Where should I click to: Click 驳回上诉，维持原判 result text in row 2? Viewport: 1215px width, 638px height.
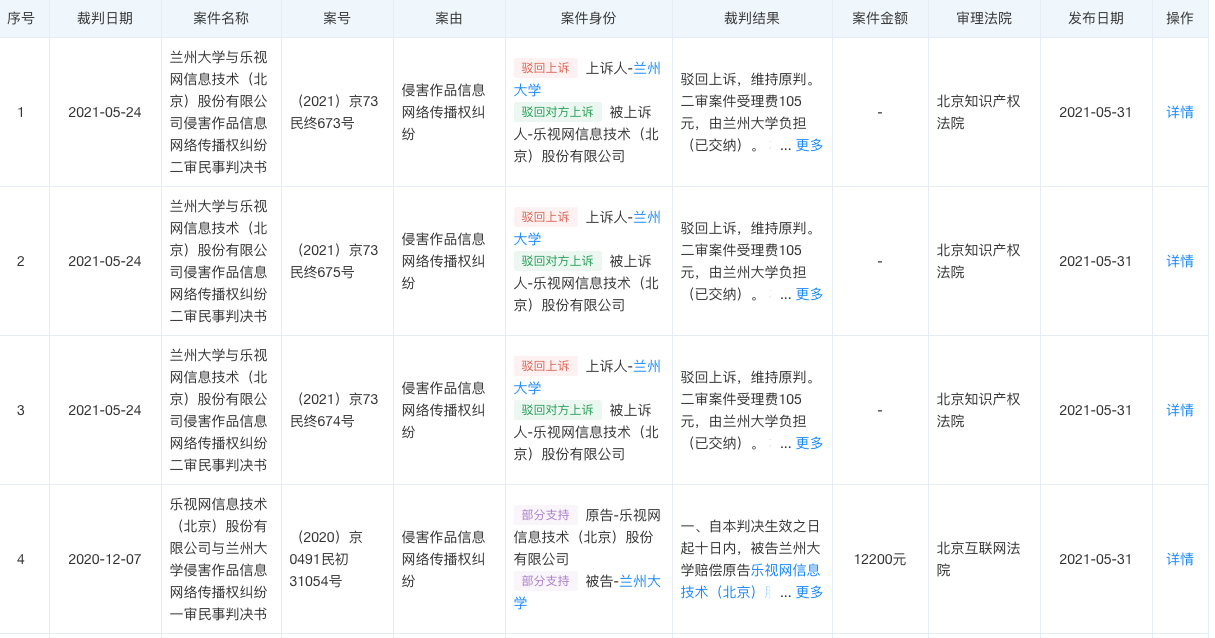[x=749, y=228]
